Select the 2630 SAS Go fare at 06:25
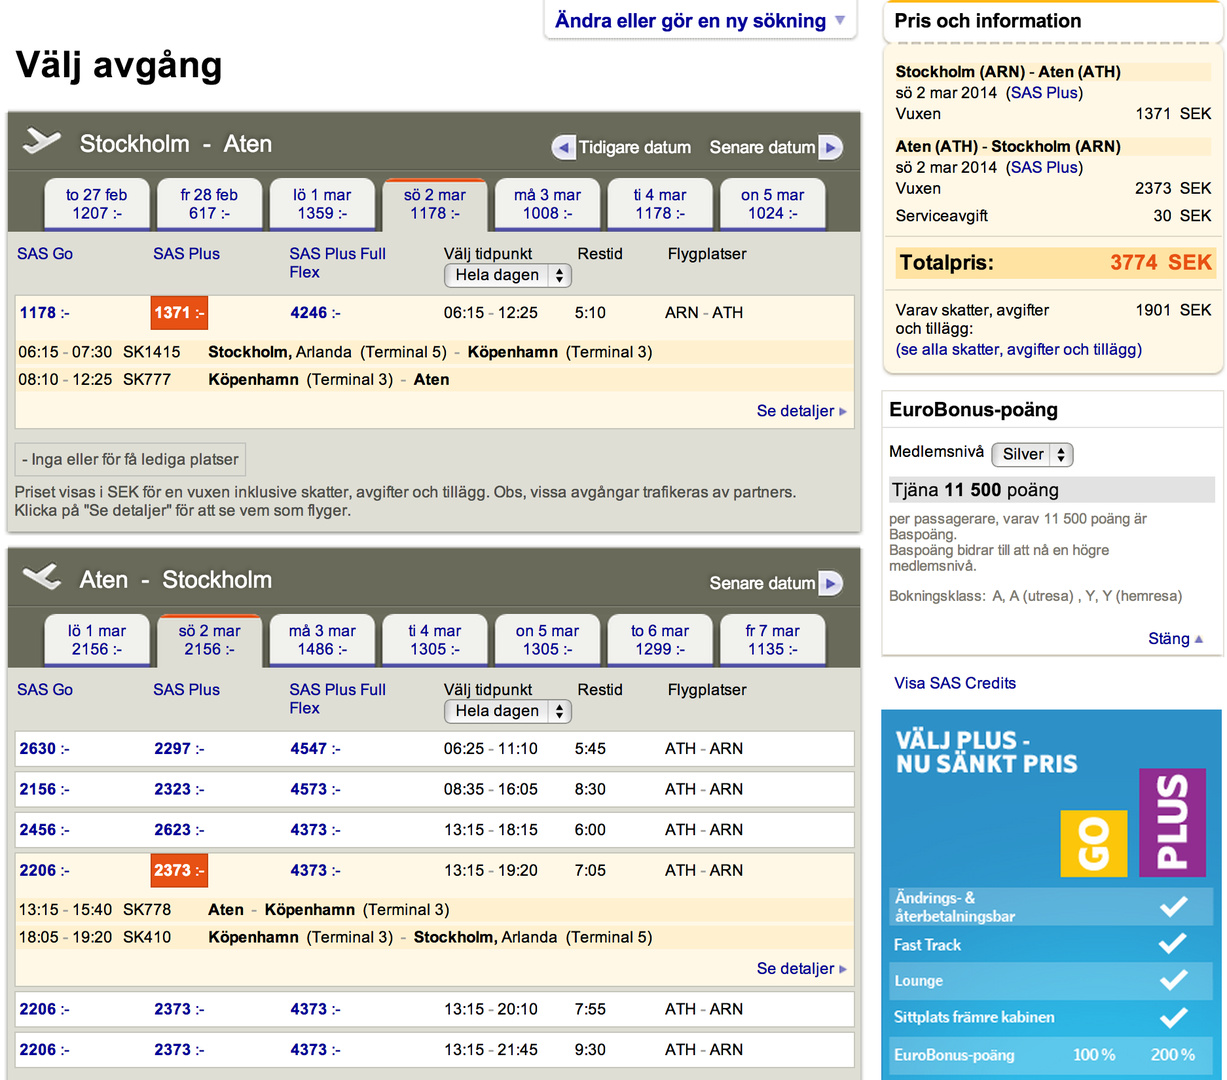 point(44,749)
